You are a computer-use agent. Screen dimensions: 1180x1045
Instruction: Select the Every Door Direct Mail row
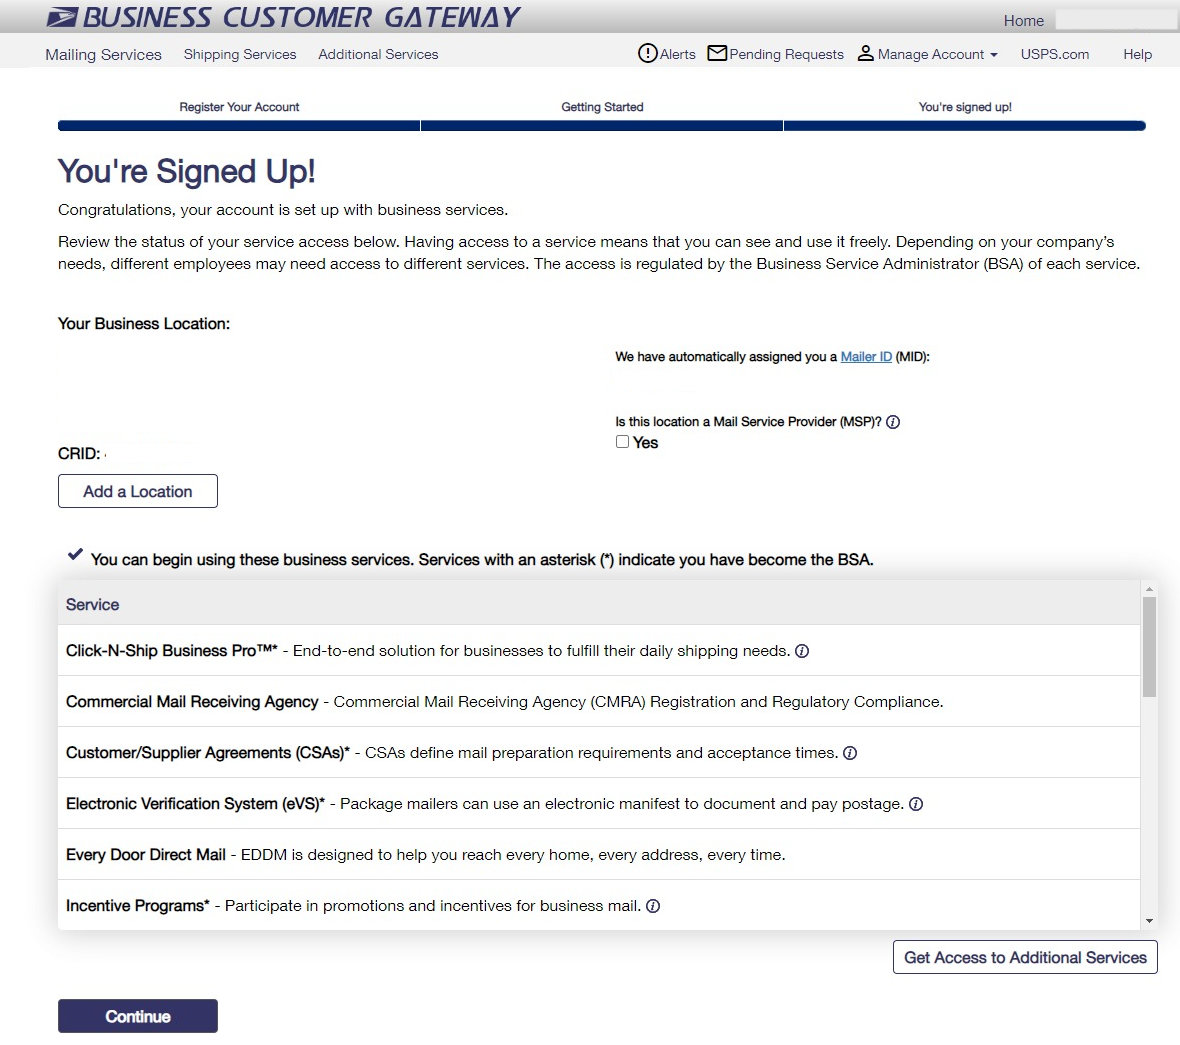(x=599, y=855)
